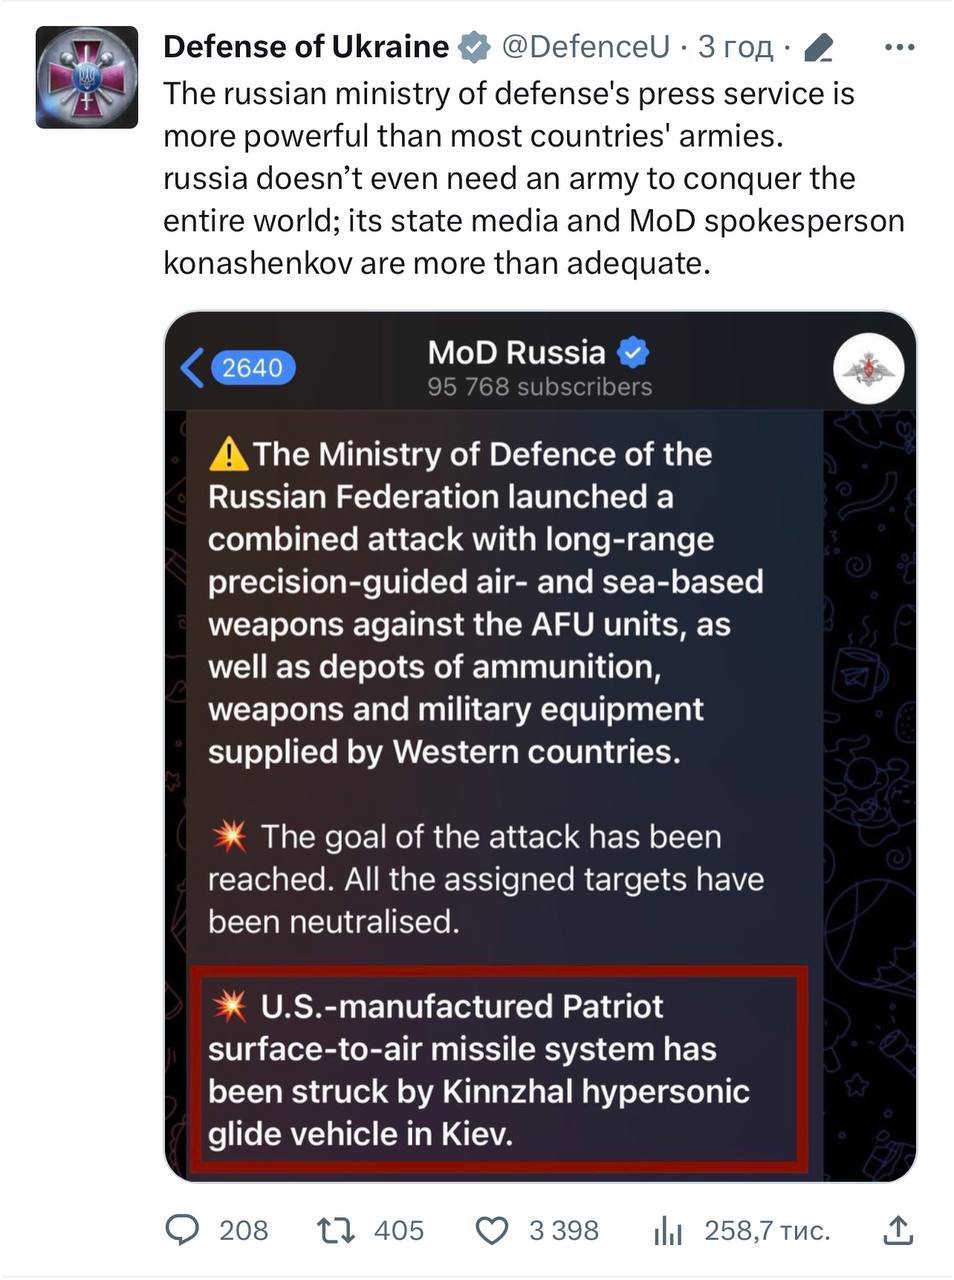Click the edited pencil icon
Screen dimensions: 954x1280
tap(819, 47)
